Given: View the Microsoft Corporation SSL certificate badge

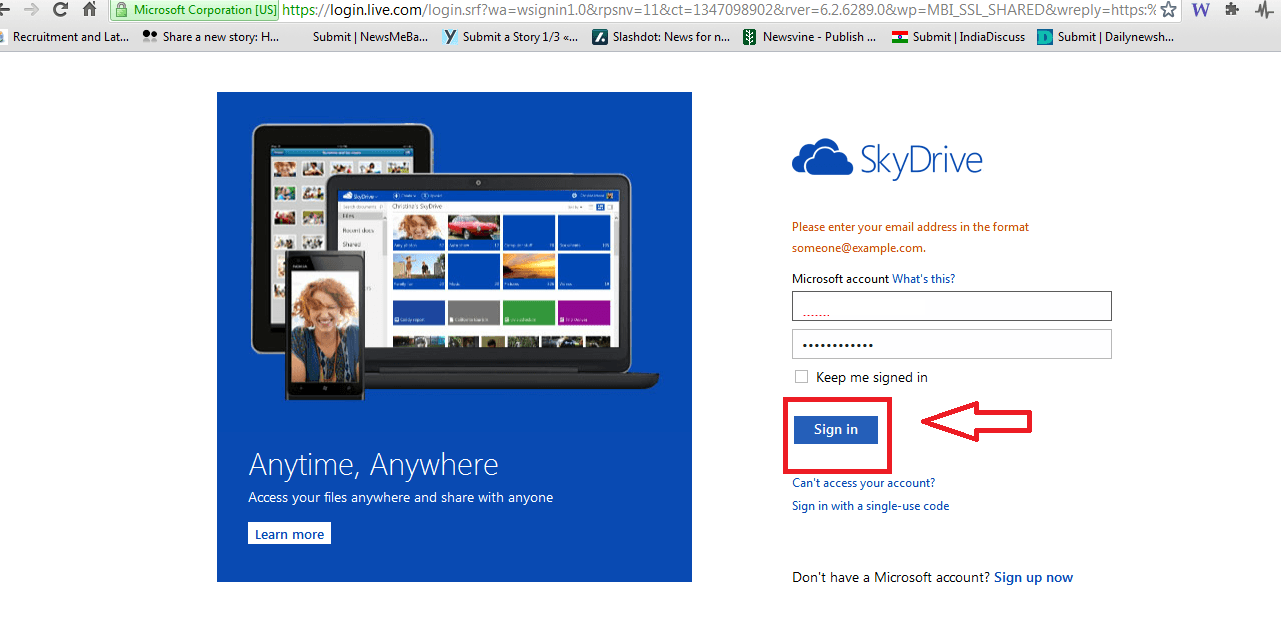Looking at the screenshot, I should [194, 10].
